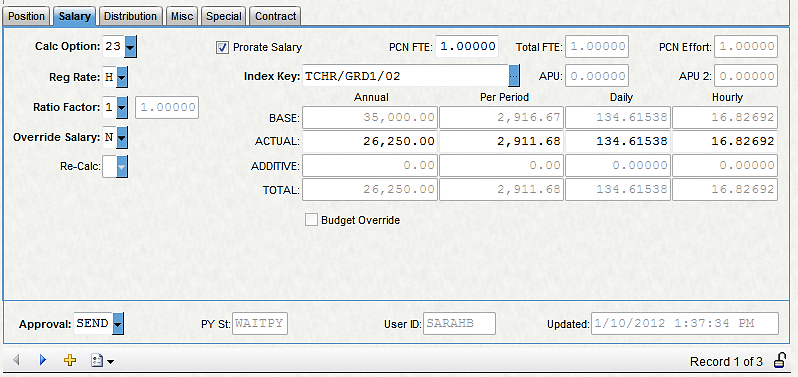Switch to the Distribution tab
Screen dimensions: 798x377
[130, 16]
